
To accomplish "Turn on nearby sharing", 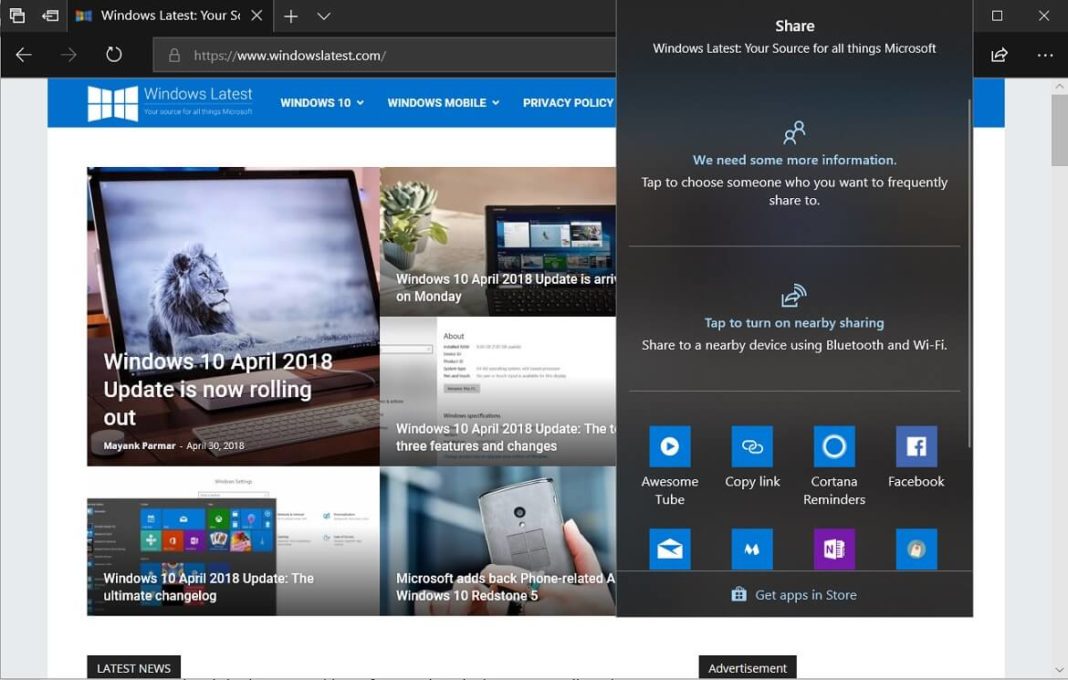I will pyautogui.click(x=793, y=323).
